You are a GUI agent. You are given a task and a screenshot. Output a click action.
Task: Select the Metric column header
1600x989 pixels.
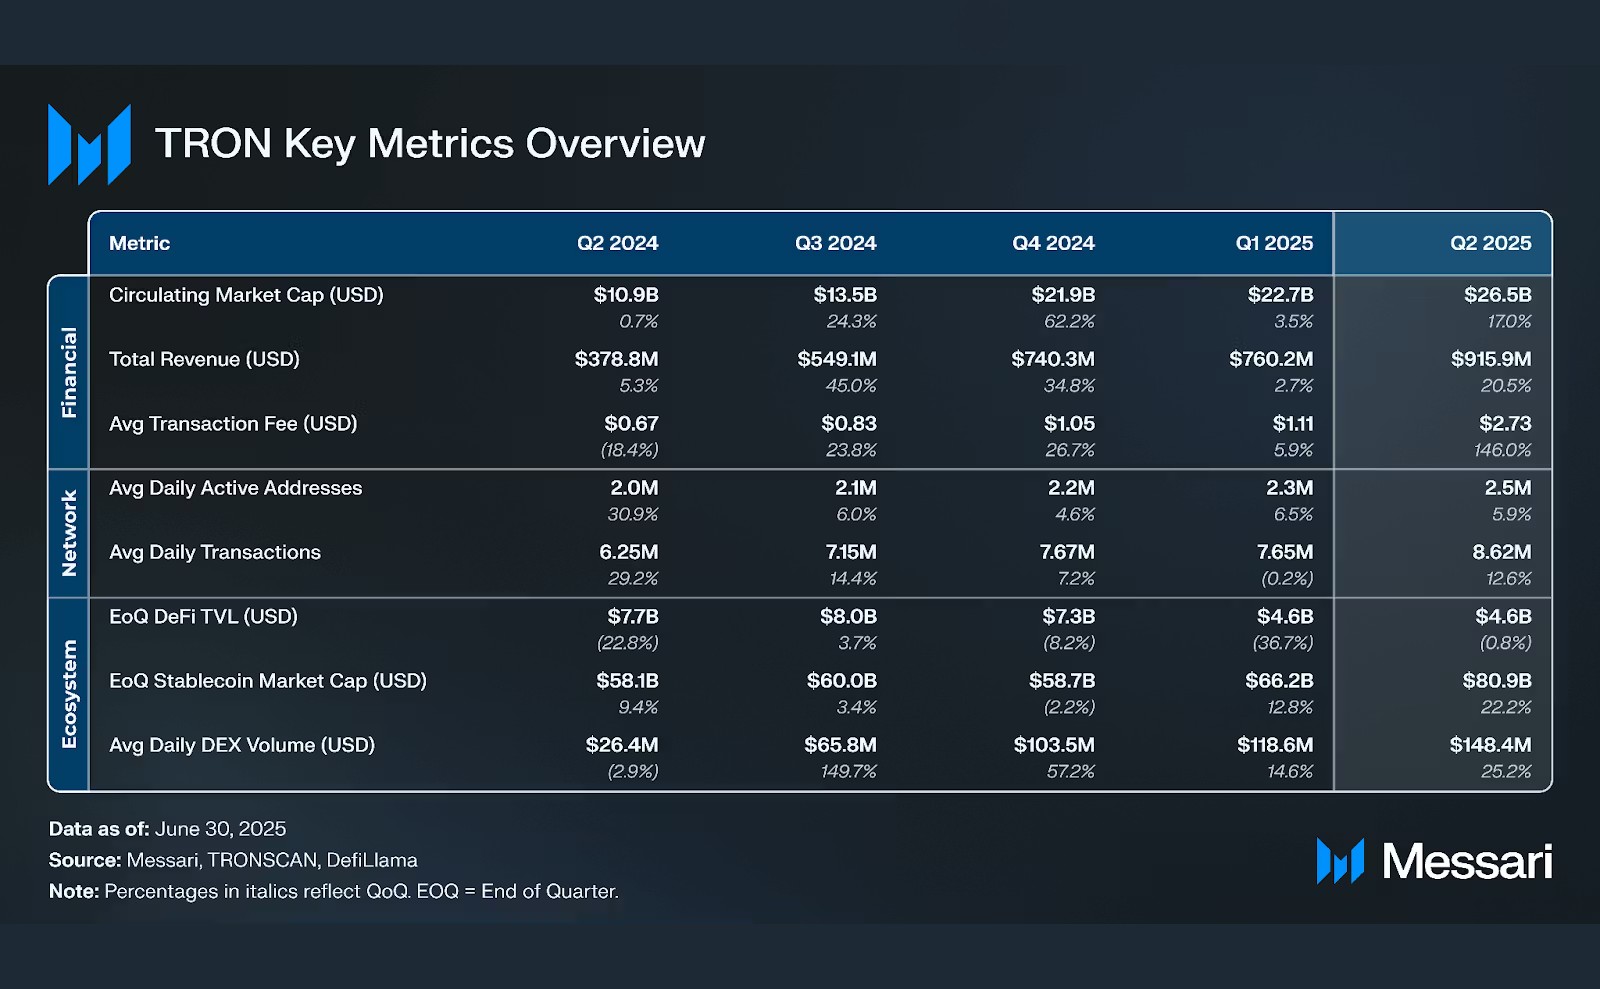139,243
